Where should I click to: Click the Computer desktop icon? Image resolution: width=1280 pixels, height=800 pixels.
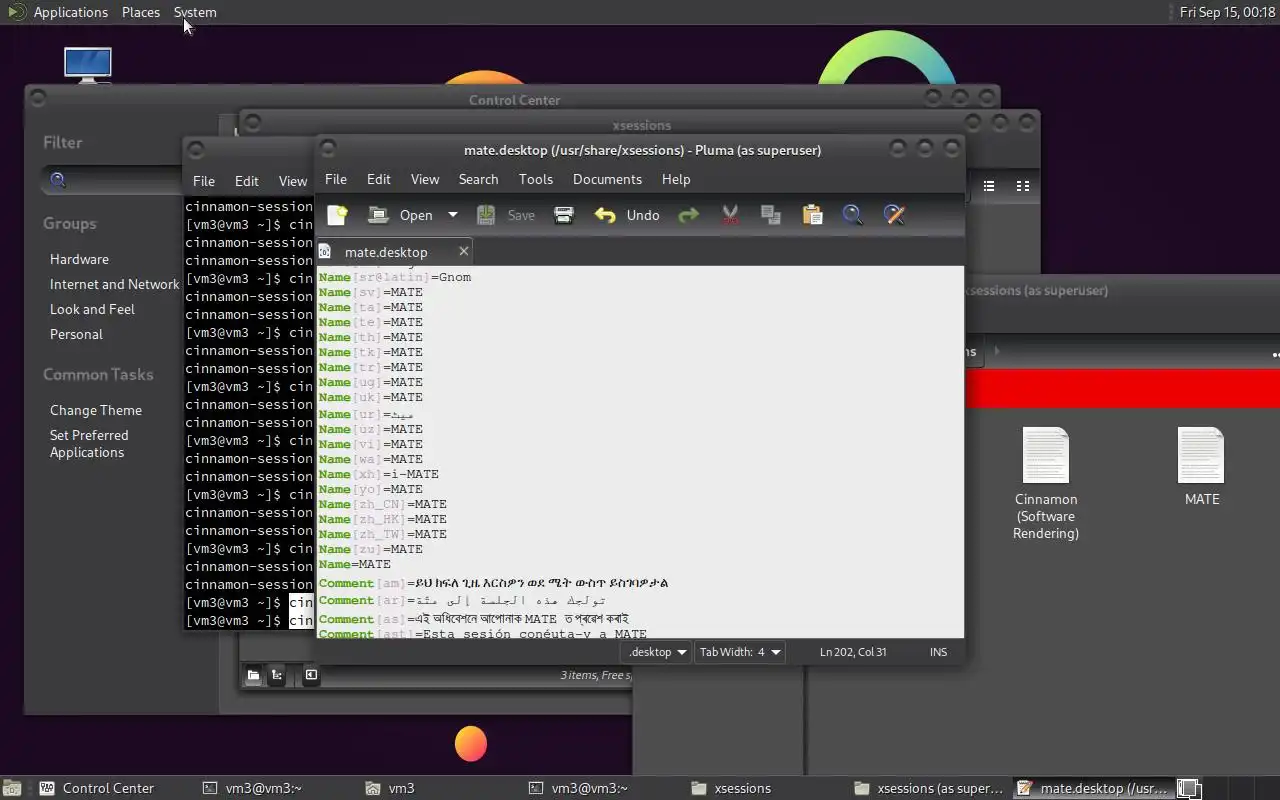click(88, 65)
